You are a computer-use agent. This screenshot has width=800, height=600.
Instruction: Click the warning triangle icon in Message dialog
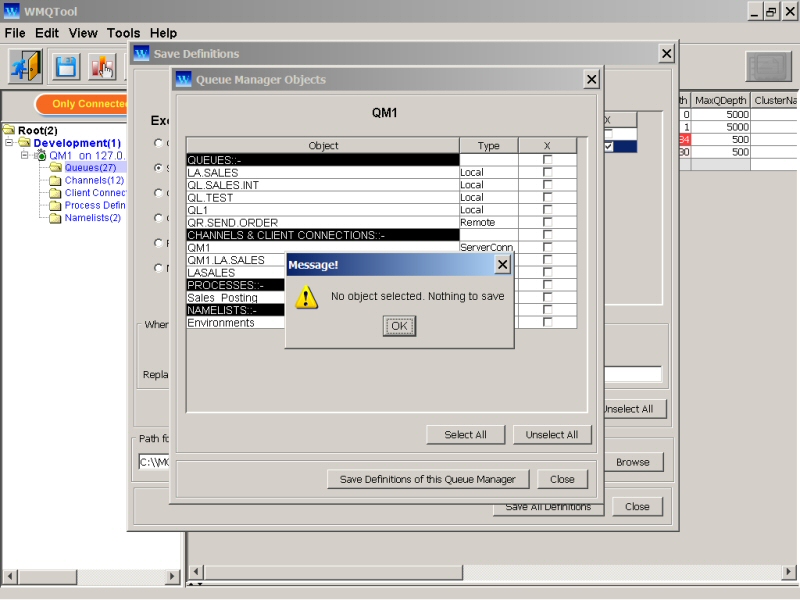pos(307,297)
